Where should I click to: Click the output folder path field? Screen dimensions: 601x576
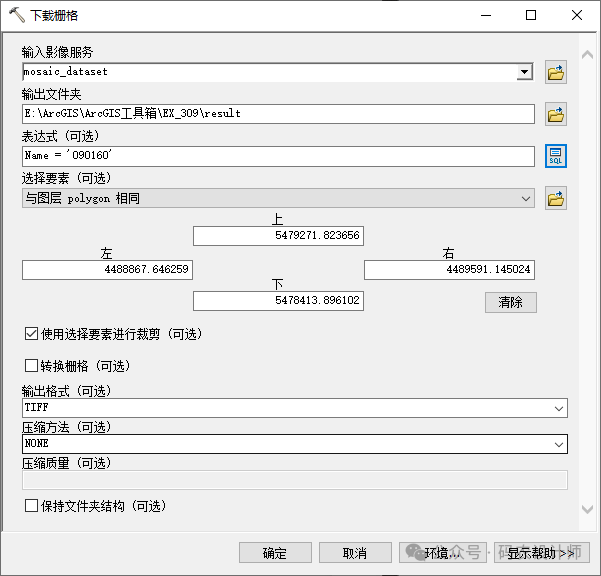[278, 114]
